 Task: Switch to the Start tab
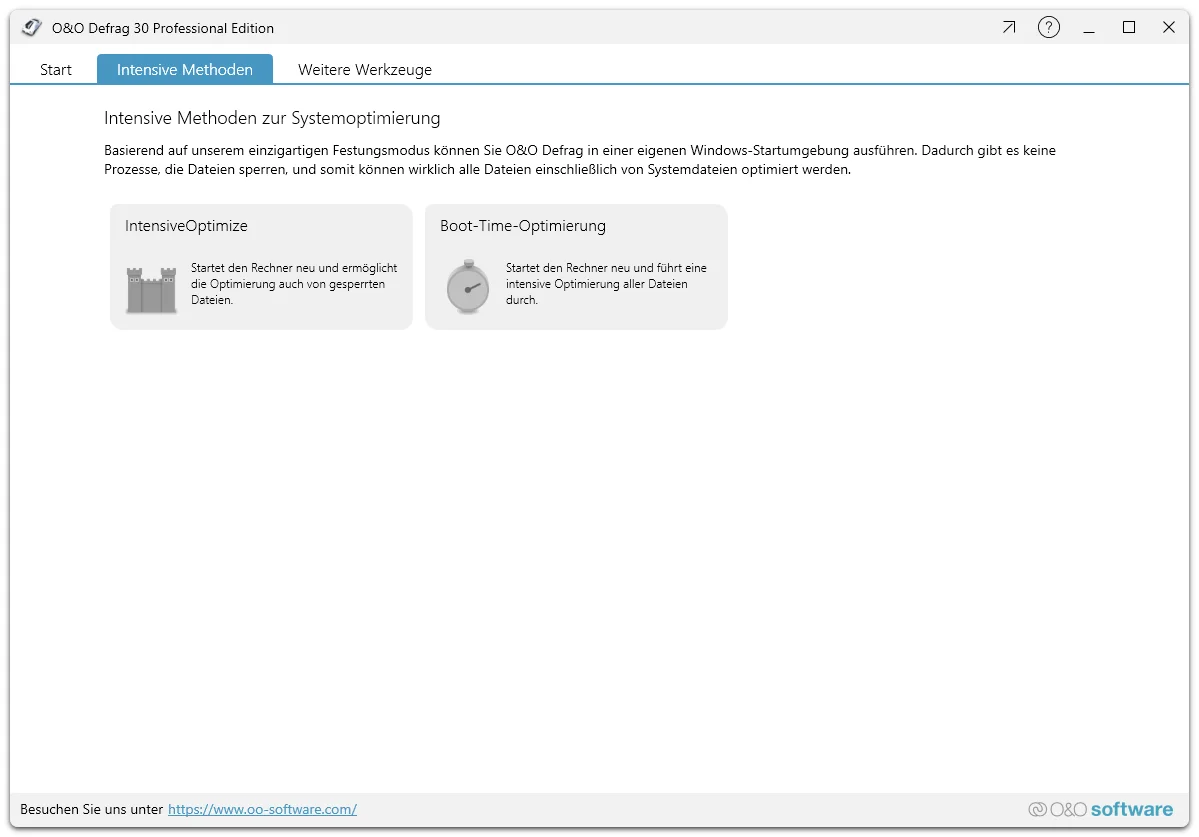[x=56, y=69]
